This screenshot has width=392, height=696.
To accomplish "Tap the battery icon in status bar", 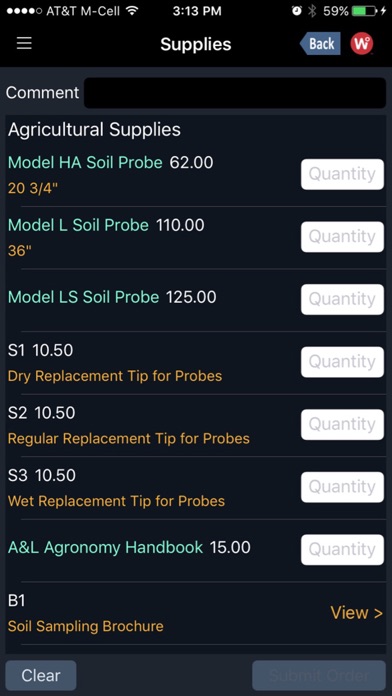I will click(x=365, y=11).
